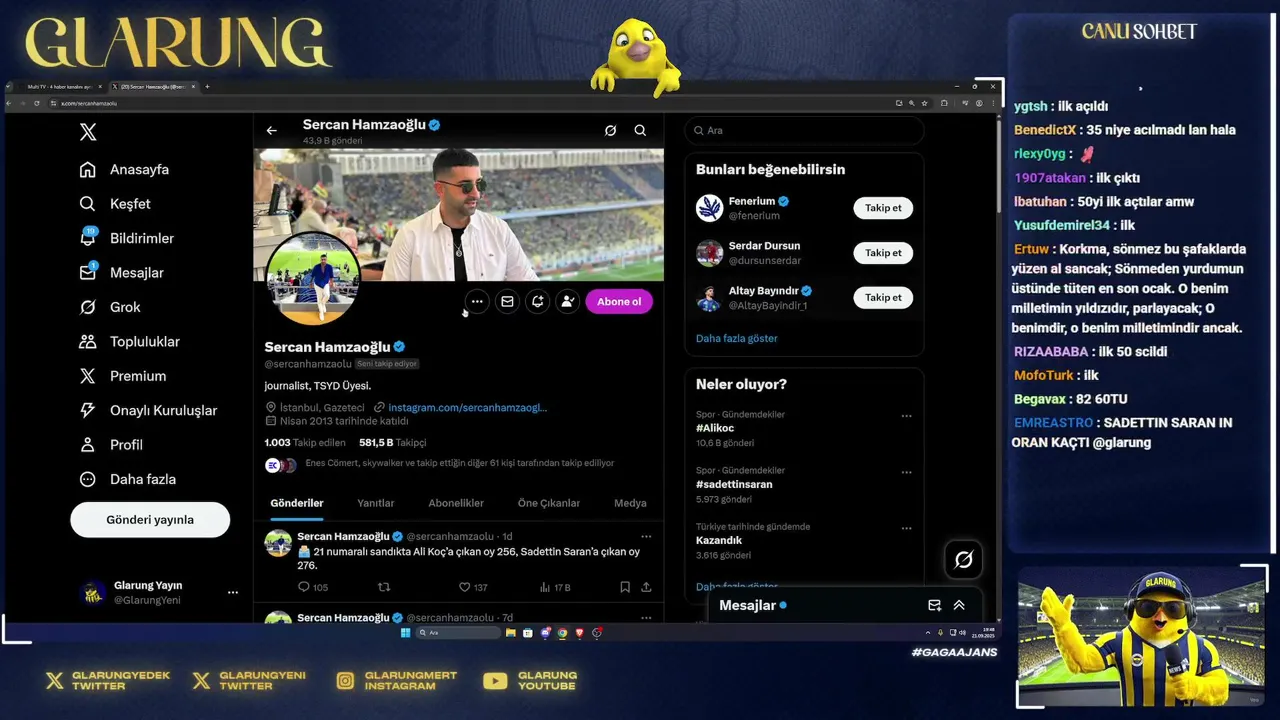The height and width of the screenshot is (720, 1280).
Task: Switch to the Abonelikler tab
Action: click(x=456, y=503)
